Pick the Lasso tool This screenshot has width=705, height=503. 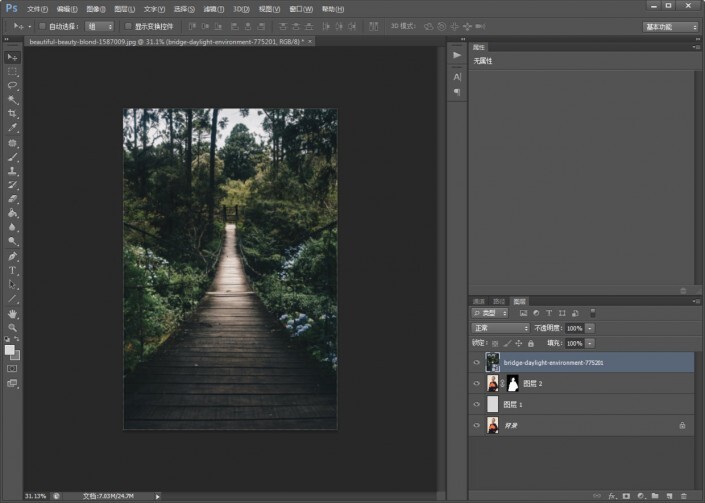click(13, 86)
